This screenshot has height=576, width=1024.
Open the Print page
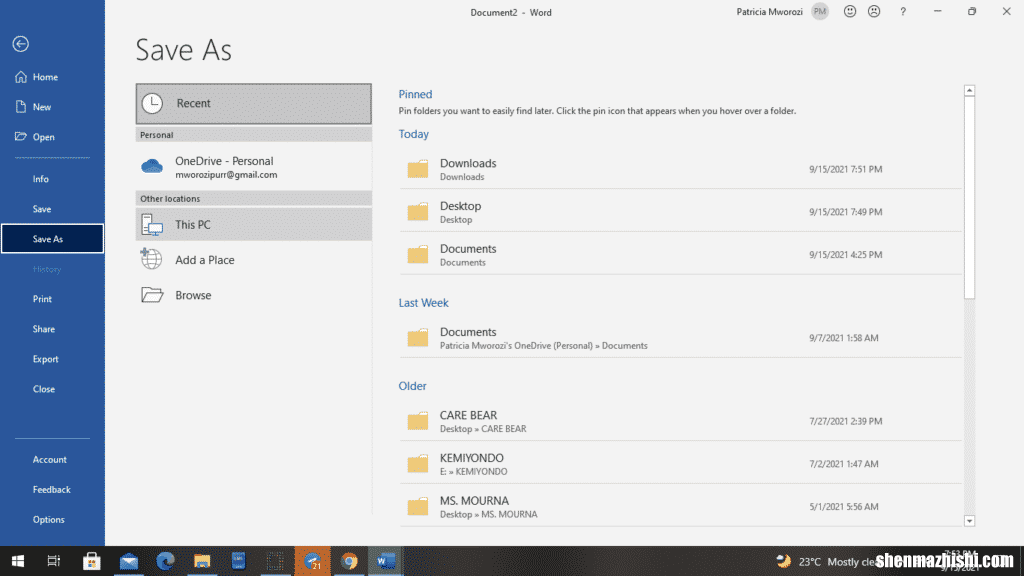point(52,299)
